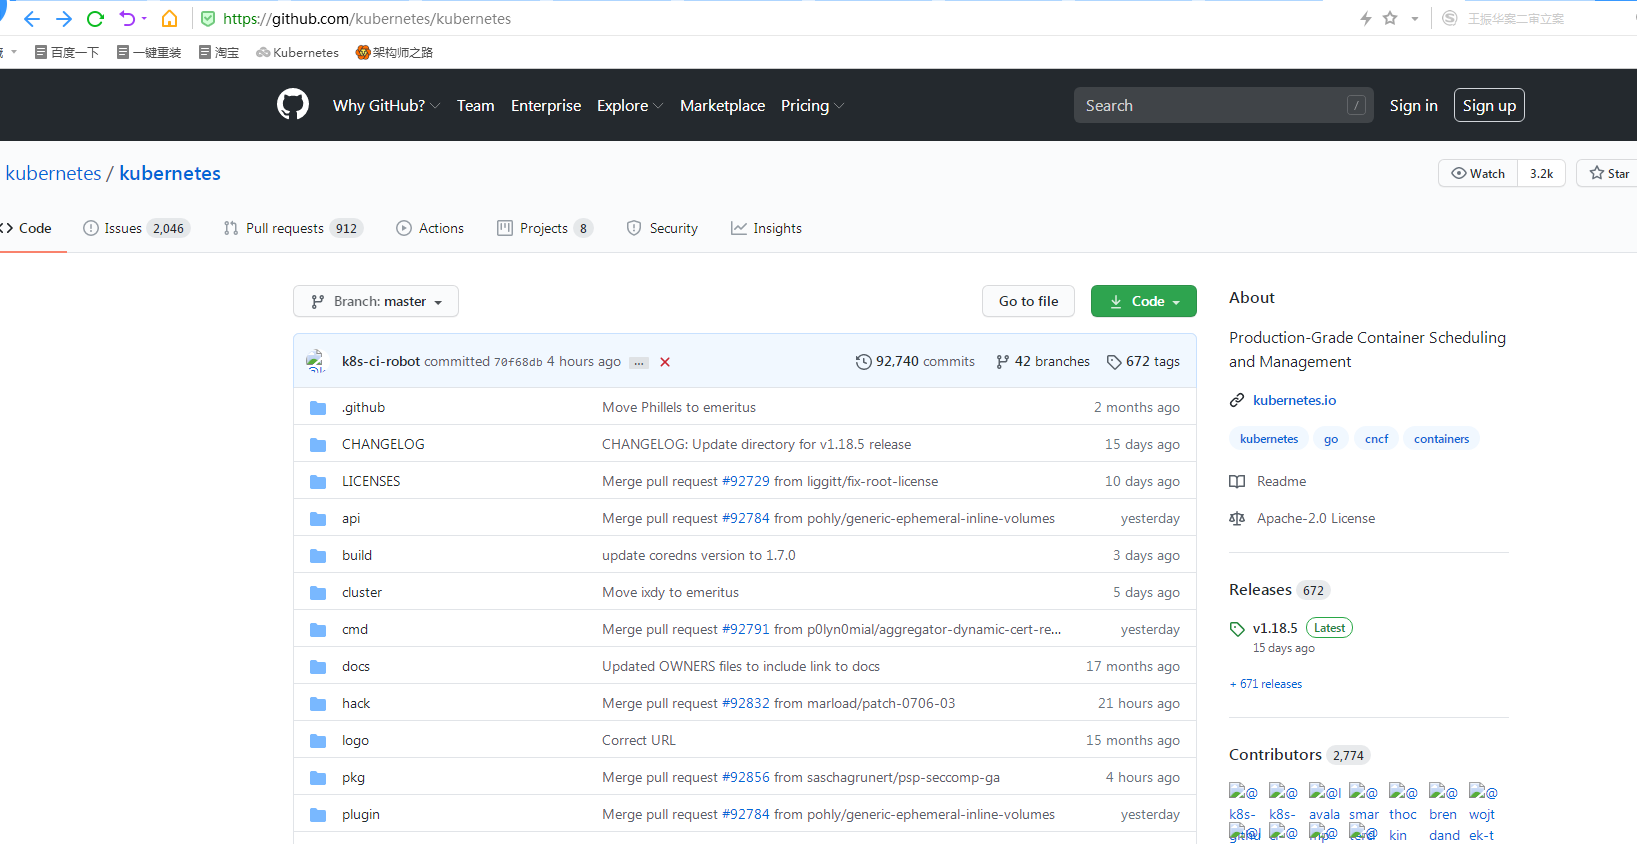The image size is (1637, 844).
Task: Click the license scale icon
Action: [1237, 519]
